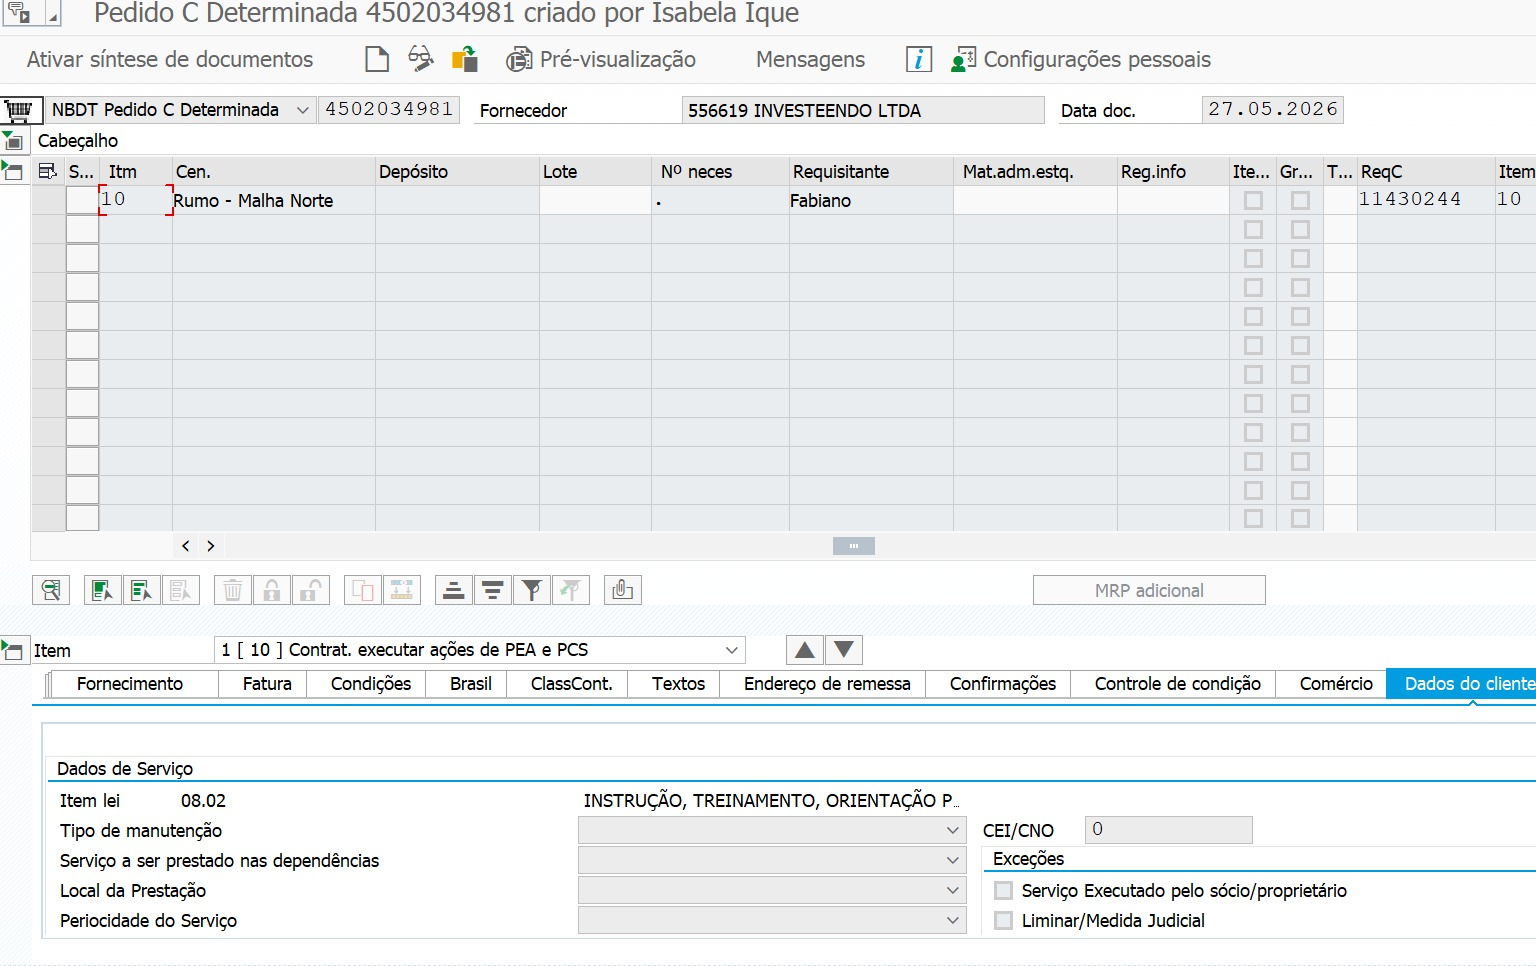
Task: Click the deselect all items icon
Action: coord(142,590)
